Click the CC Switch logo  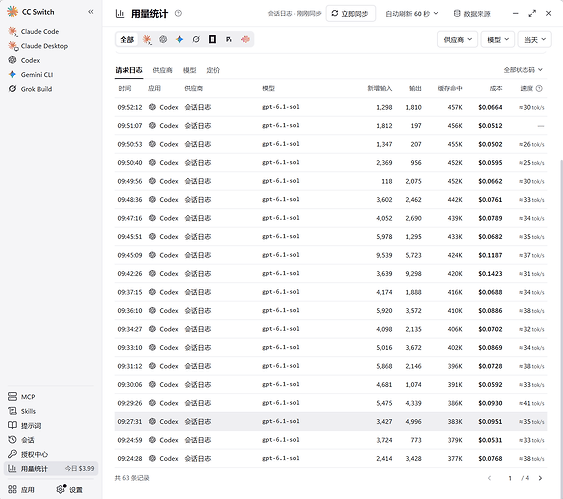tap(12, 11)
